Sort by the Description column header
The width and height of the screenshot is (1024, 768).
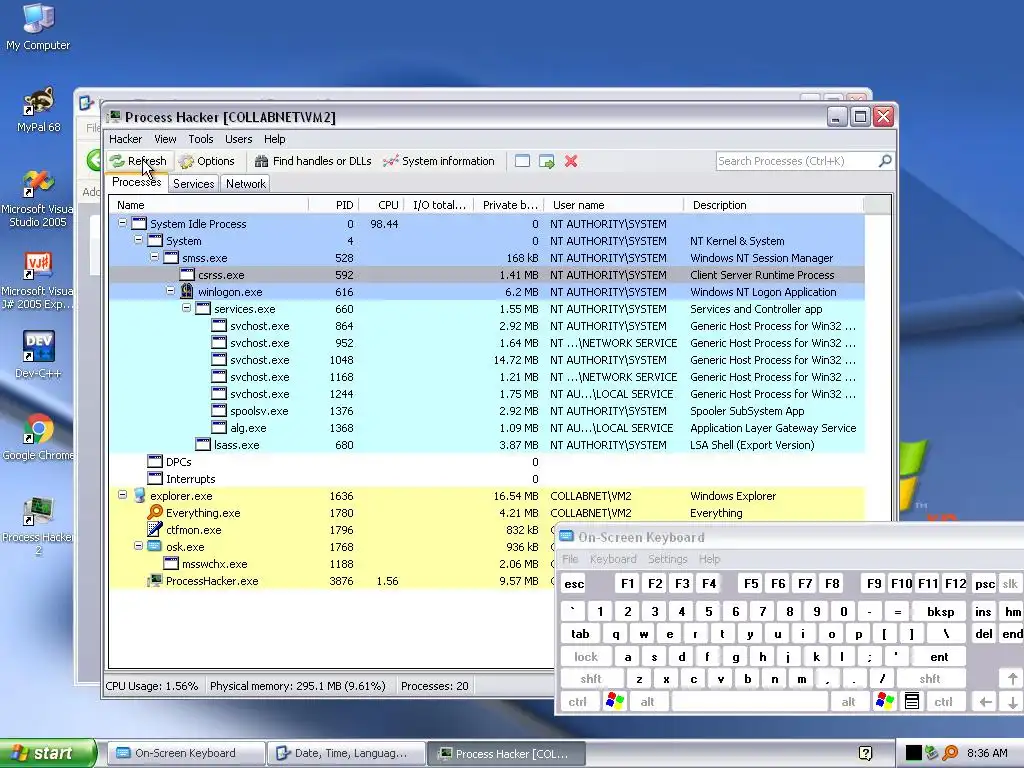[774, 205]
